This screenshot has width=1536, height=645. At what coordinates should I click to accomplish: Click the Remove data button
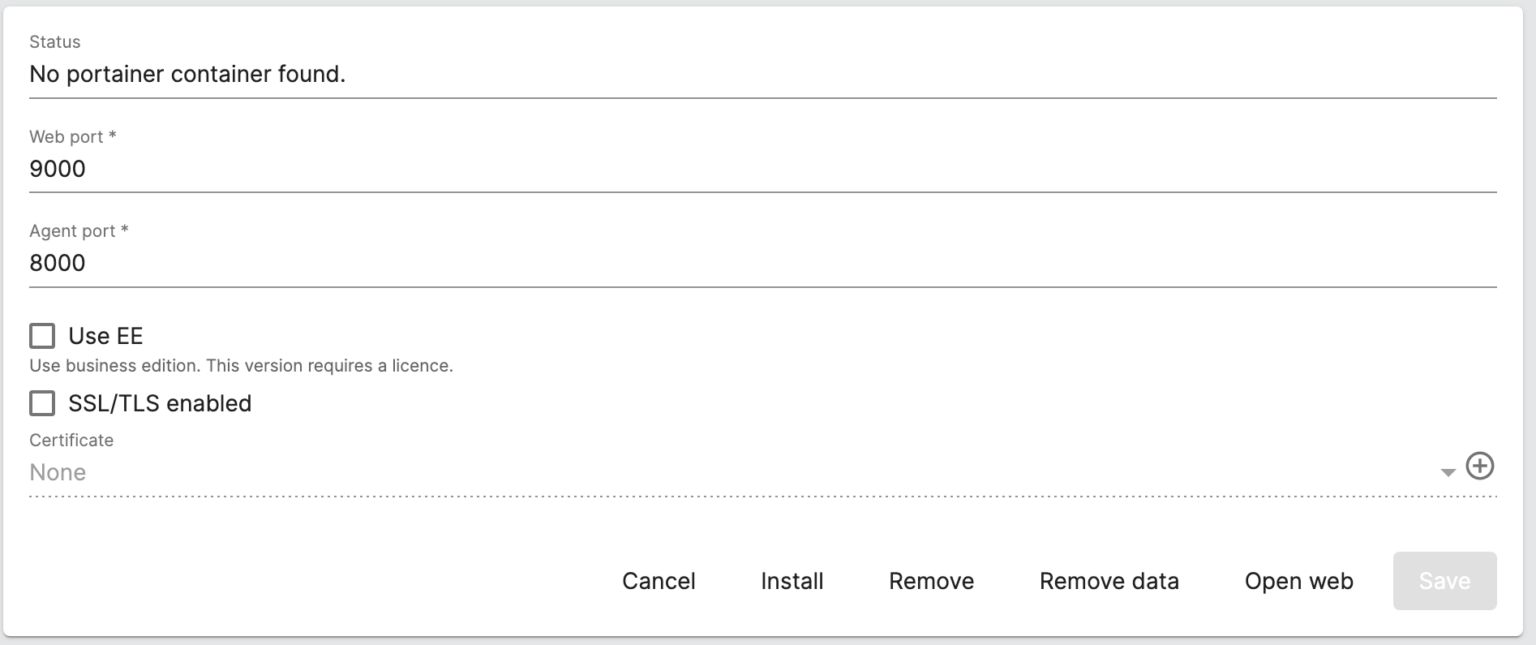(1109, 581)
